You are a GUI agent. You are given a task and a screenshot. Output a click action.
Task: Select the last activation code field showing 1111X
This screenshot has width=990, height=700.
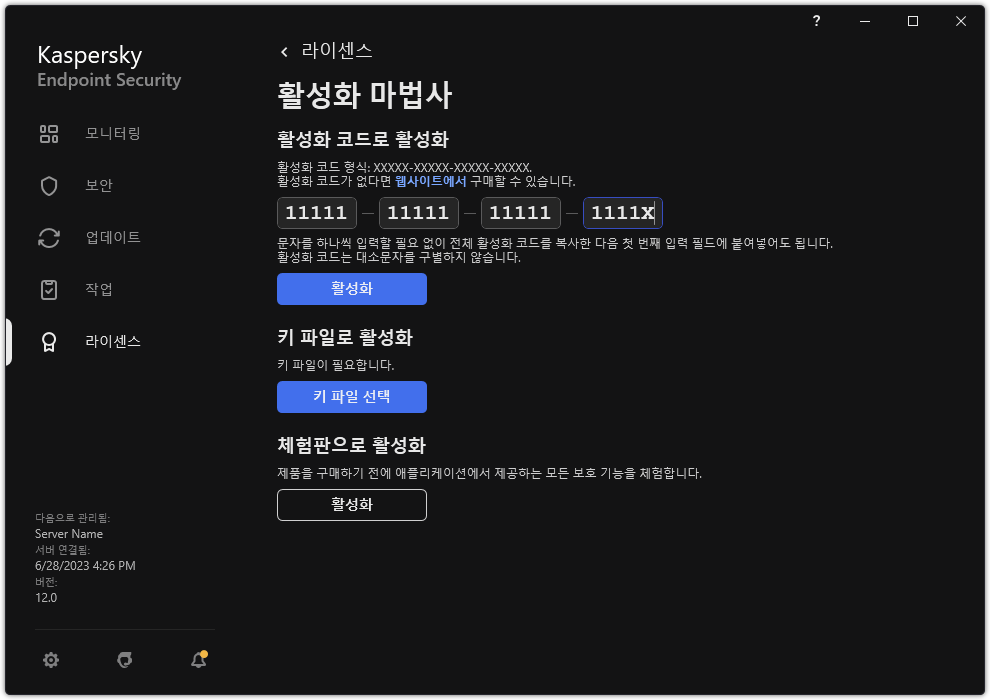[622, 212]
